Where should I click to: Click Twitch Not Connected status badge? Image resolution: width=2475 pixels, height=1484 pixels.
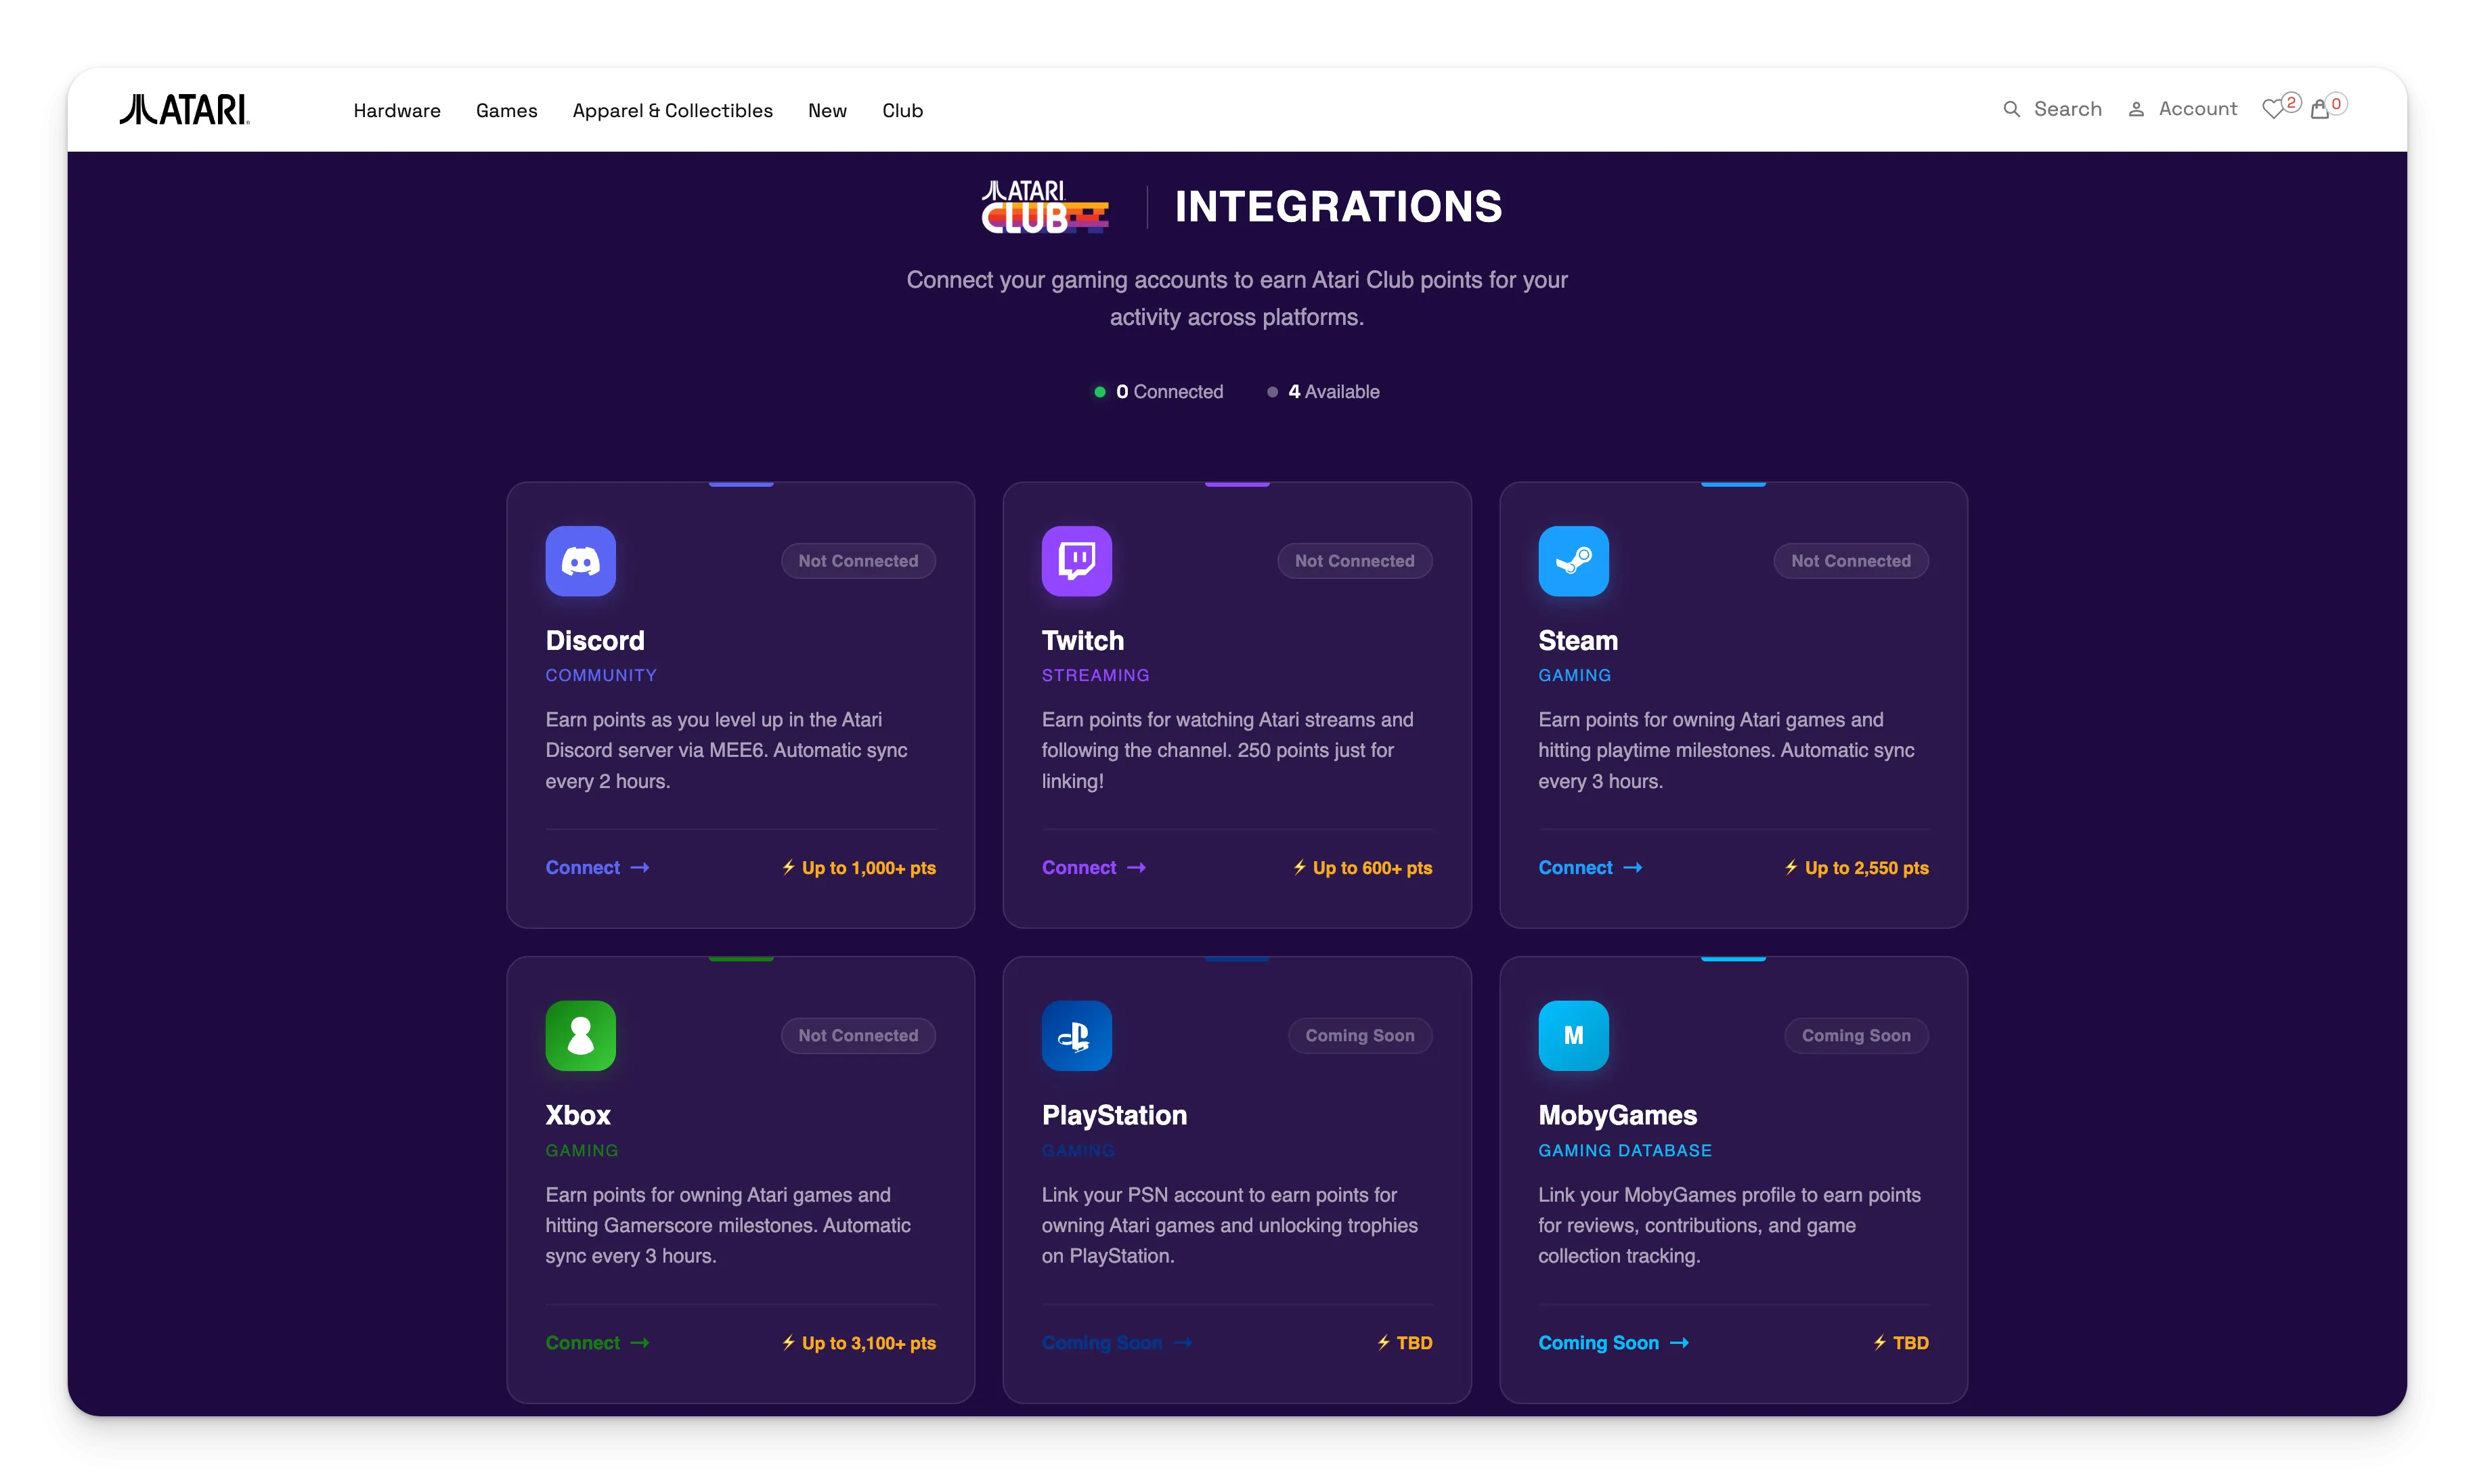click(x=1354, y=561)
